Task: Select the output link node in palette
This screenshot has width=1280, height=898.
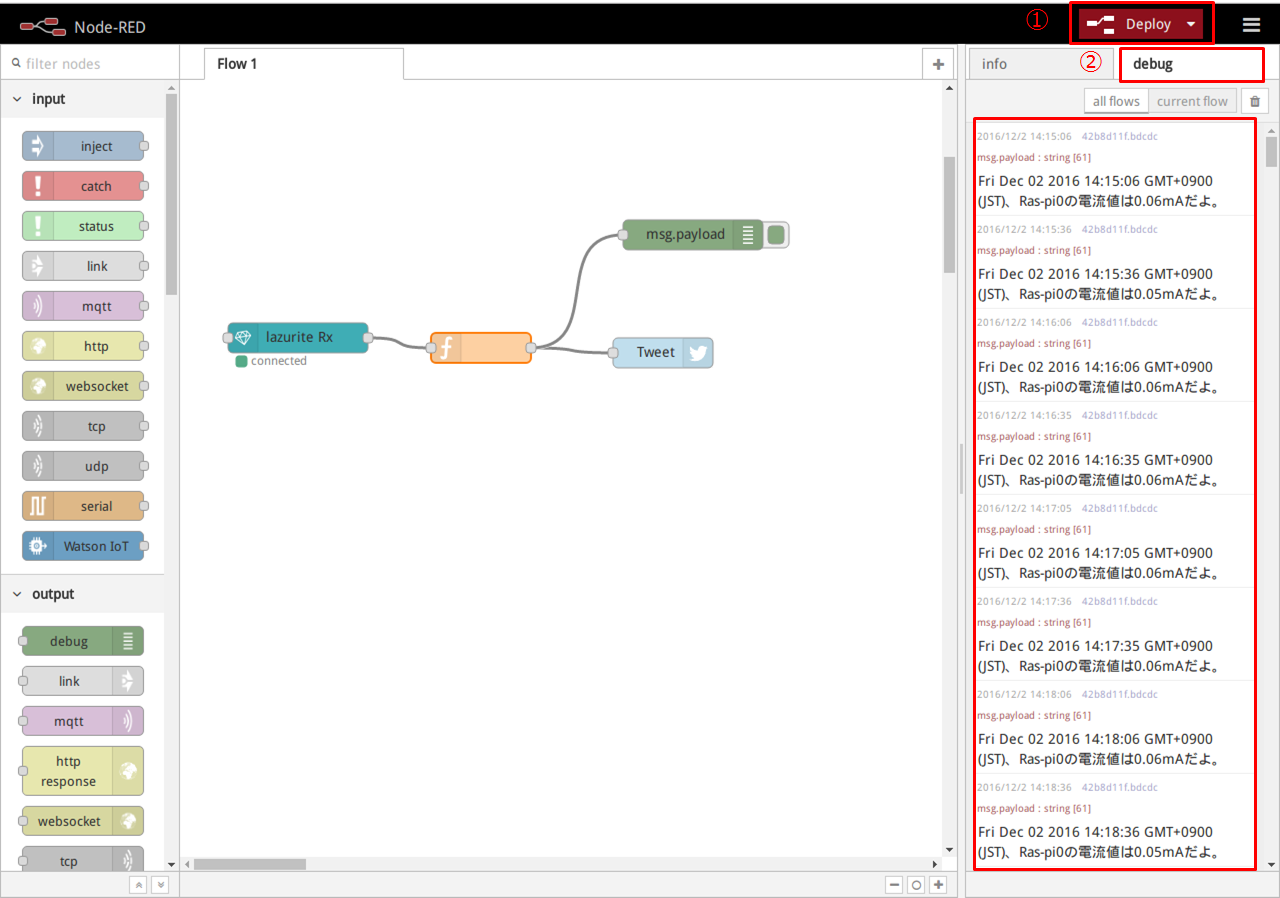Action: coord(83,681)
